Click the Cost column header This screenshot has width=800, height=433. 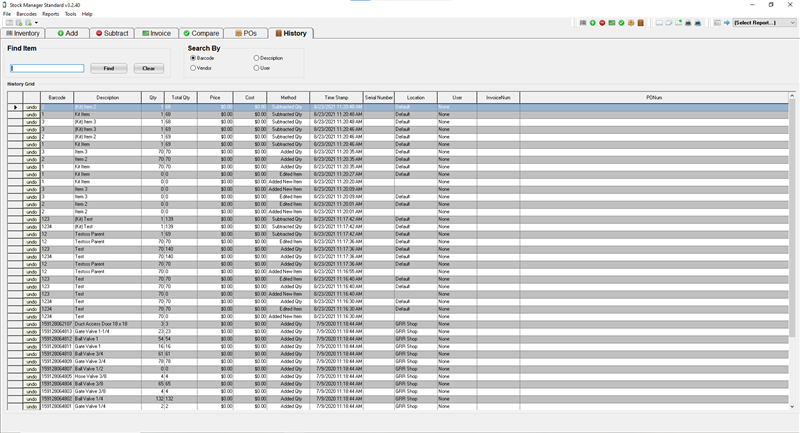(x=249, y=97)
